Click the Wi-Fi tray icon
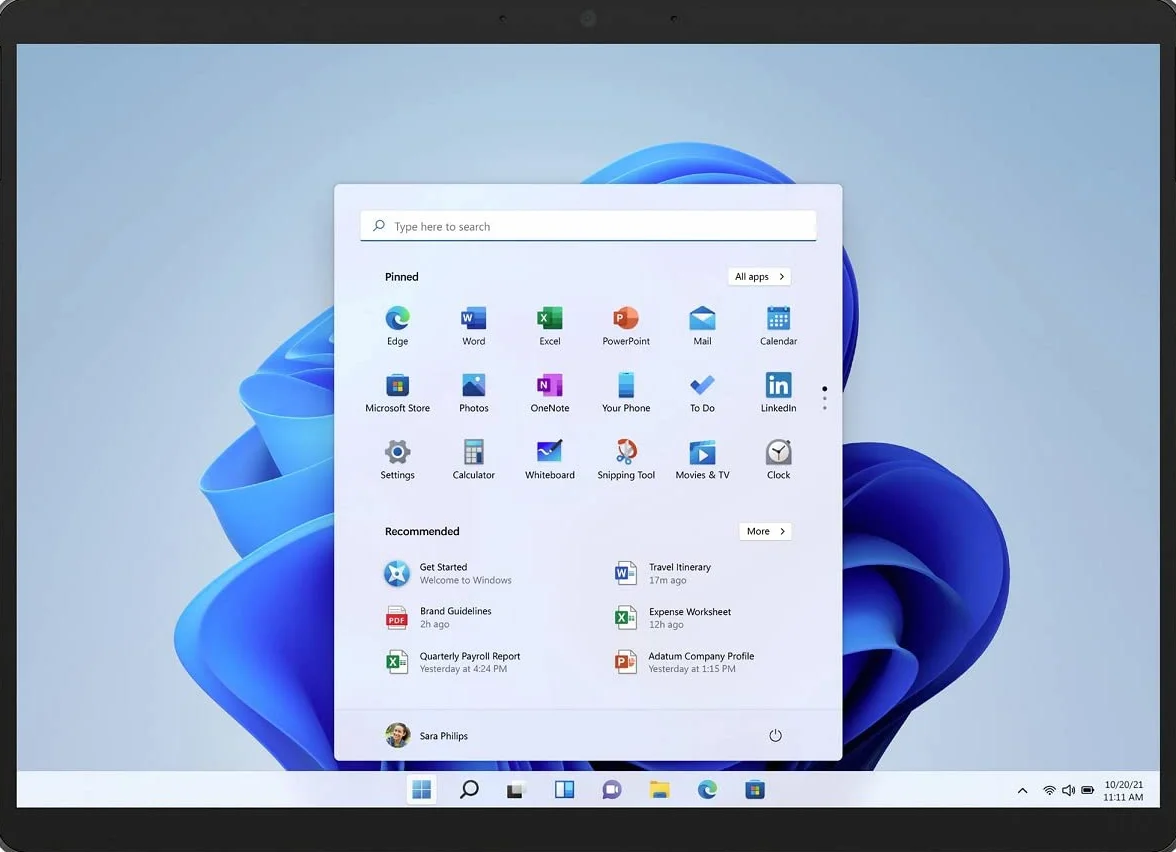Screen dimensions: 1176x852 tap(1049, 790)
